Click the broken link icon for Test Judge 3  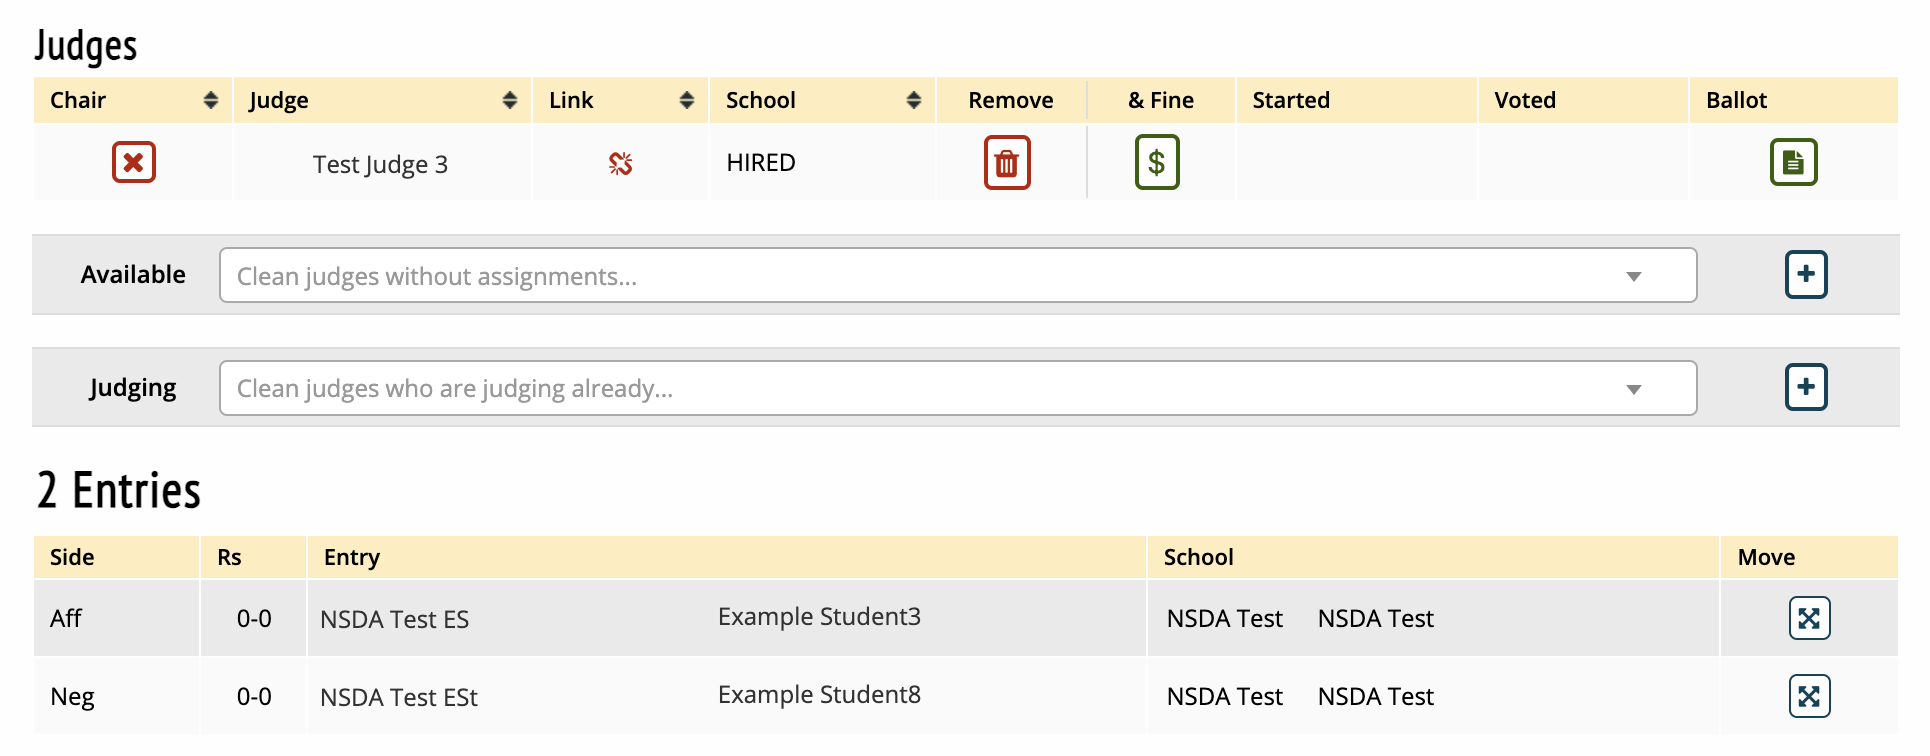[620, 163]
